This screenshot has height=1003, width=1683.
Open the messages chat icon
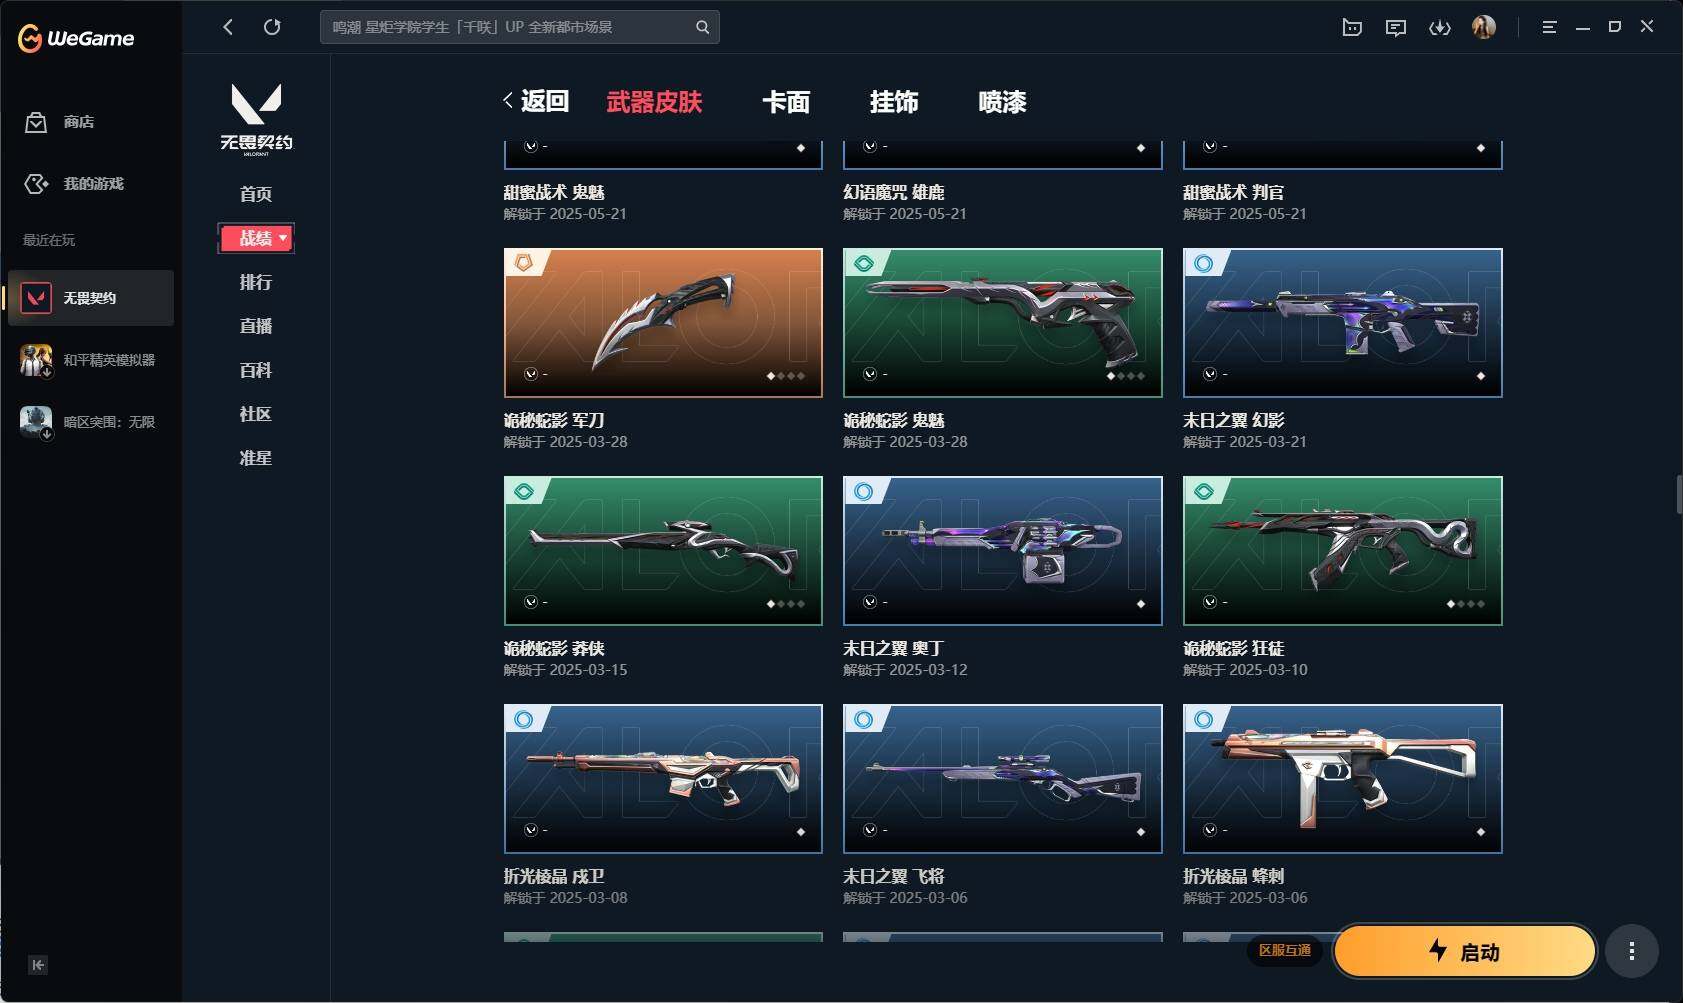pos(1395,28)
